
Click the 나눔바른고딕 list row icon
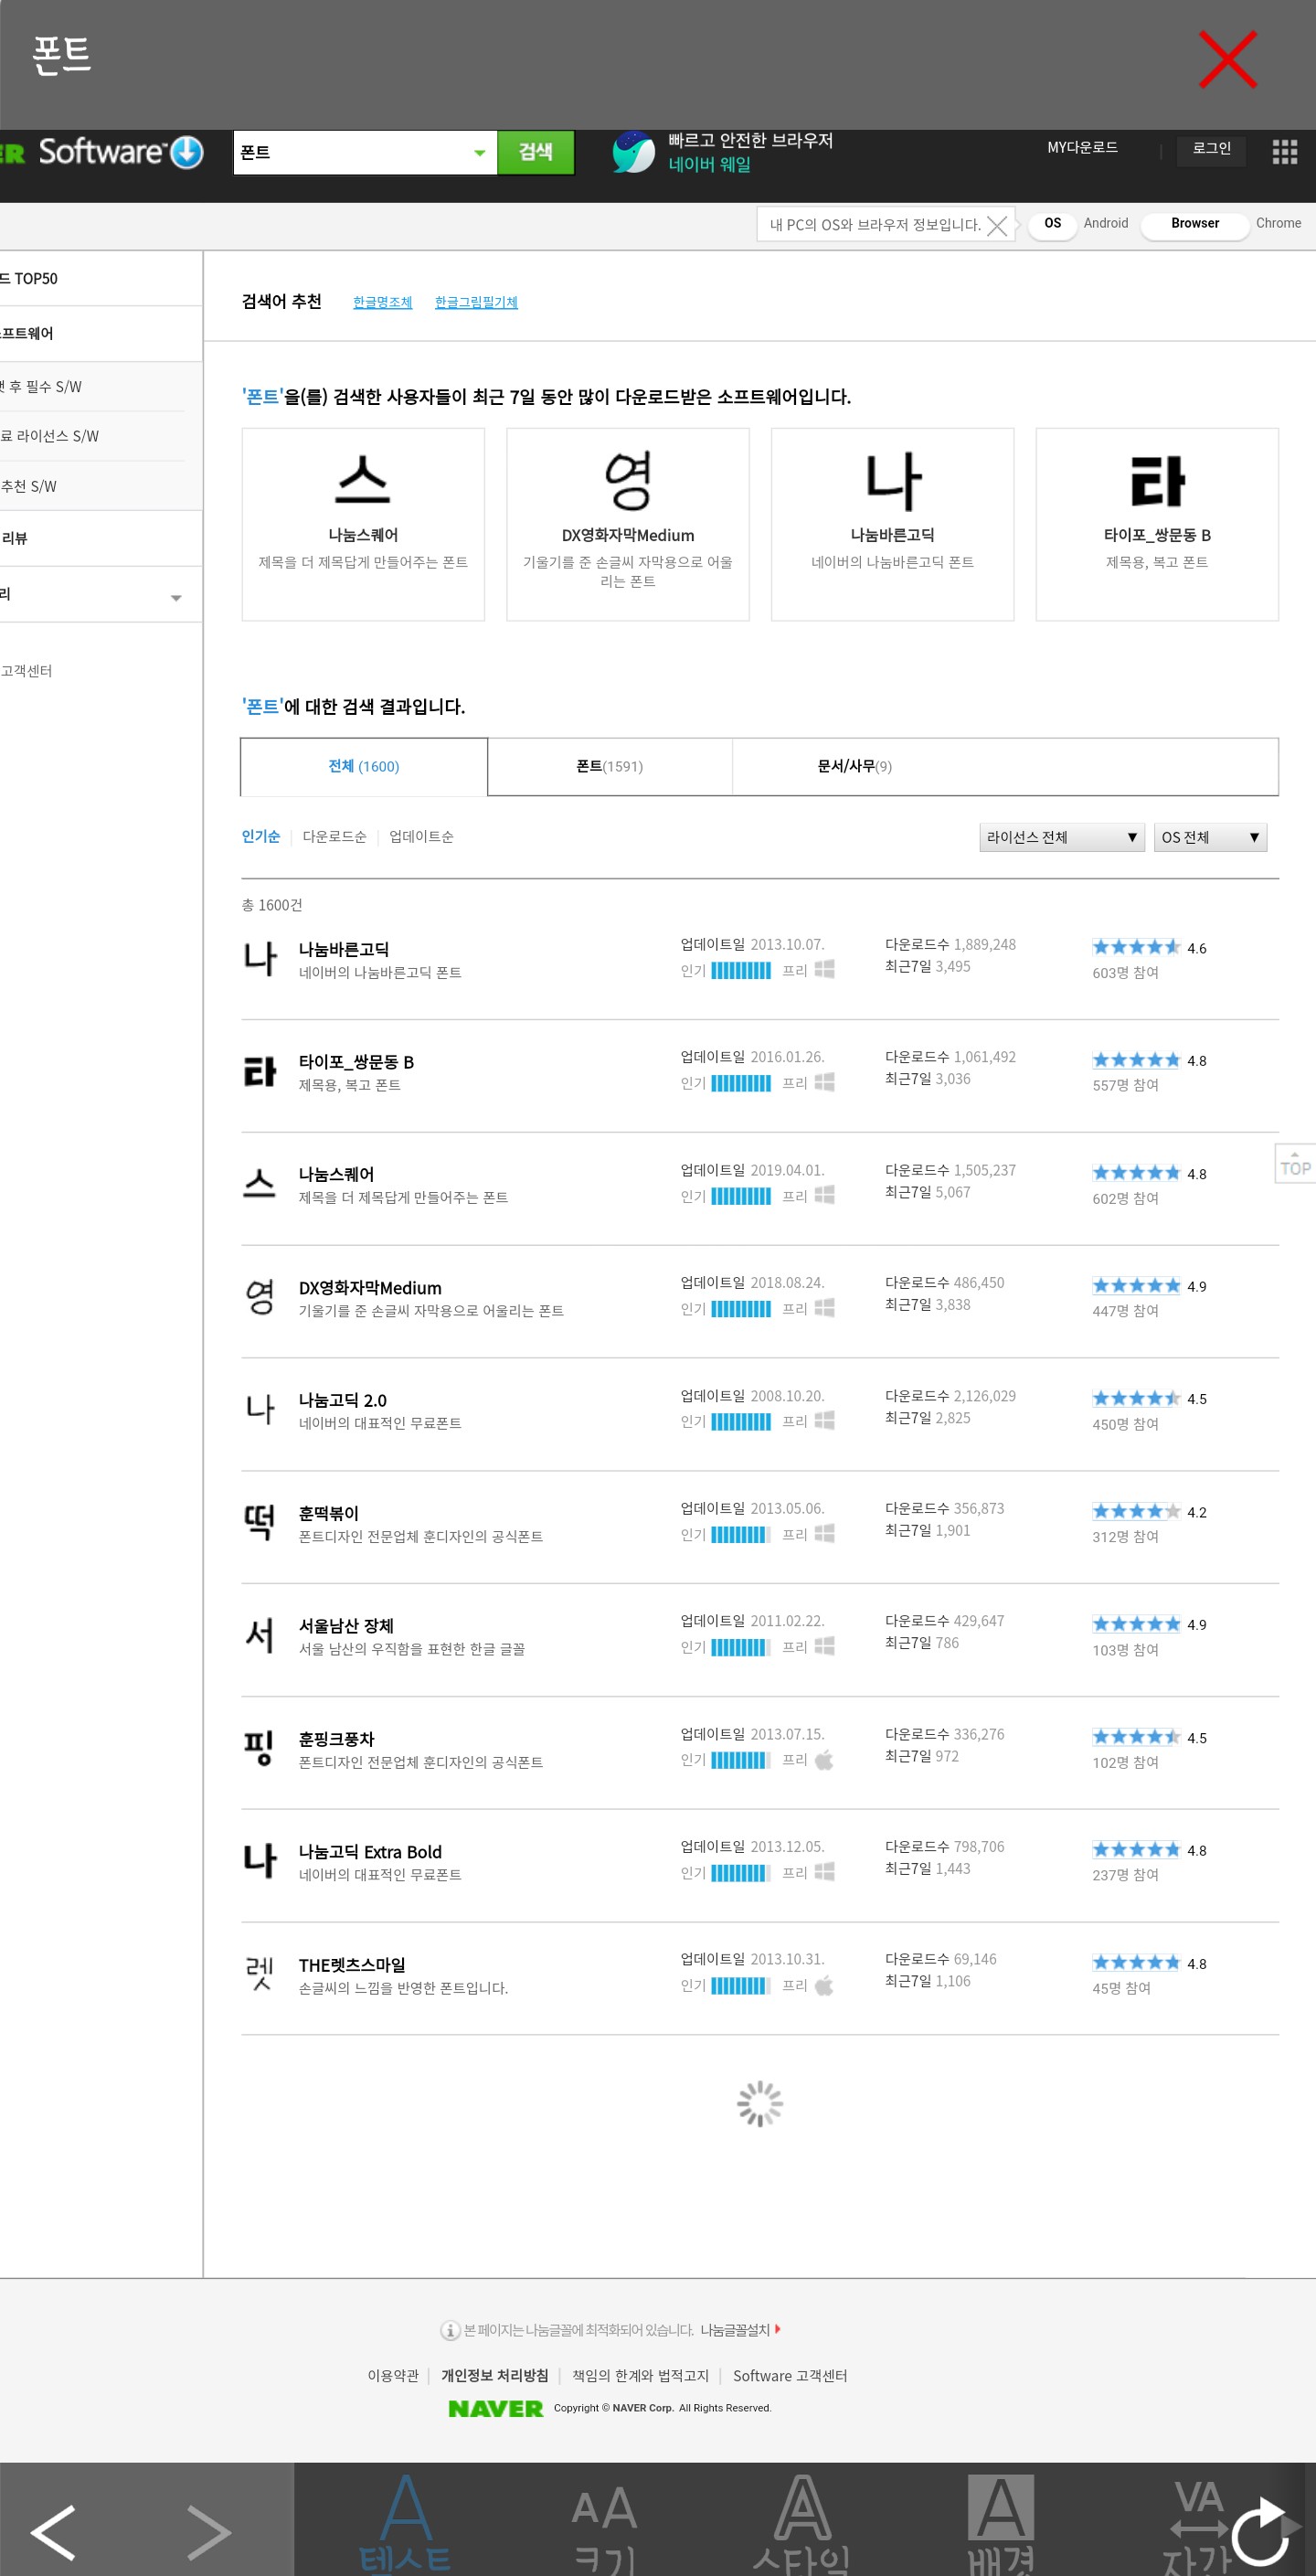click(260, 958)
